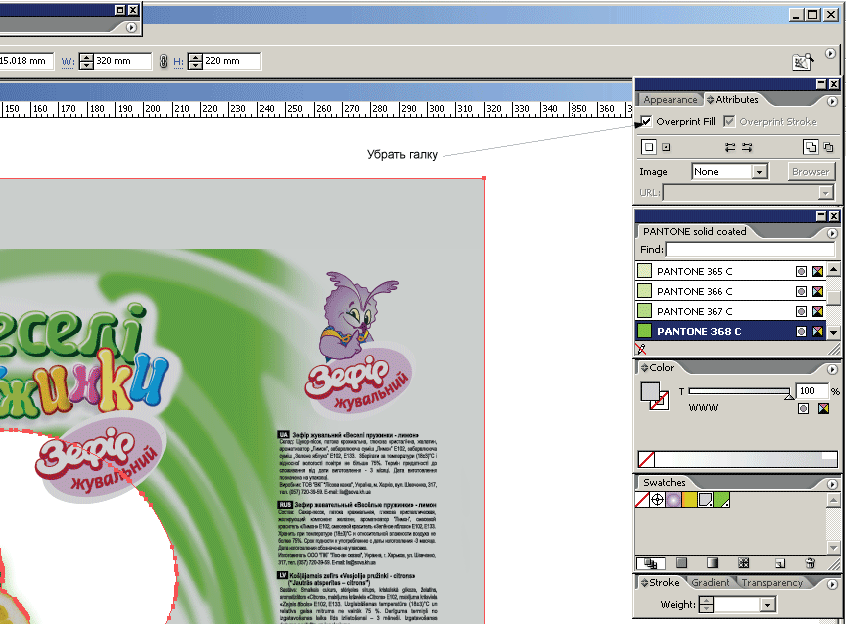Toggle the dimmed Overprint Stroke checkbox
Screen dimensions: 846x624
[x=729, y=122]
